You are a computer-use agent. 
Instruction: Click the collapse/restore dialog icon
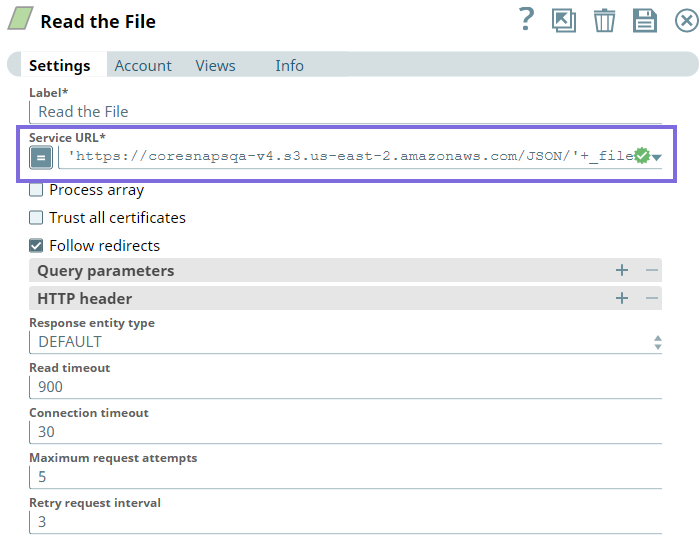[564, 20]
